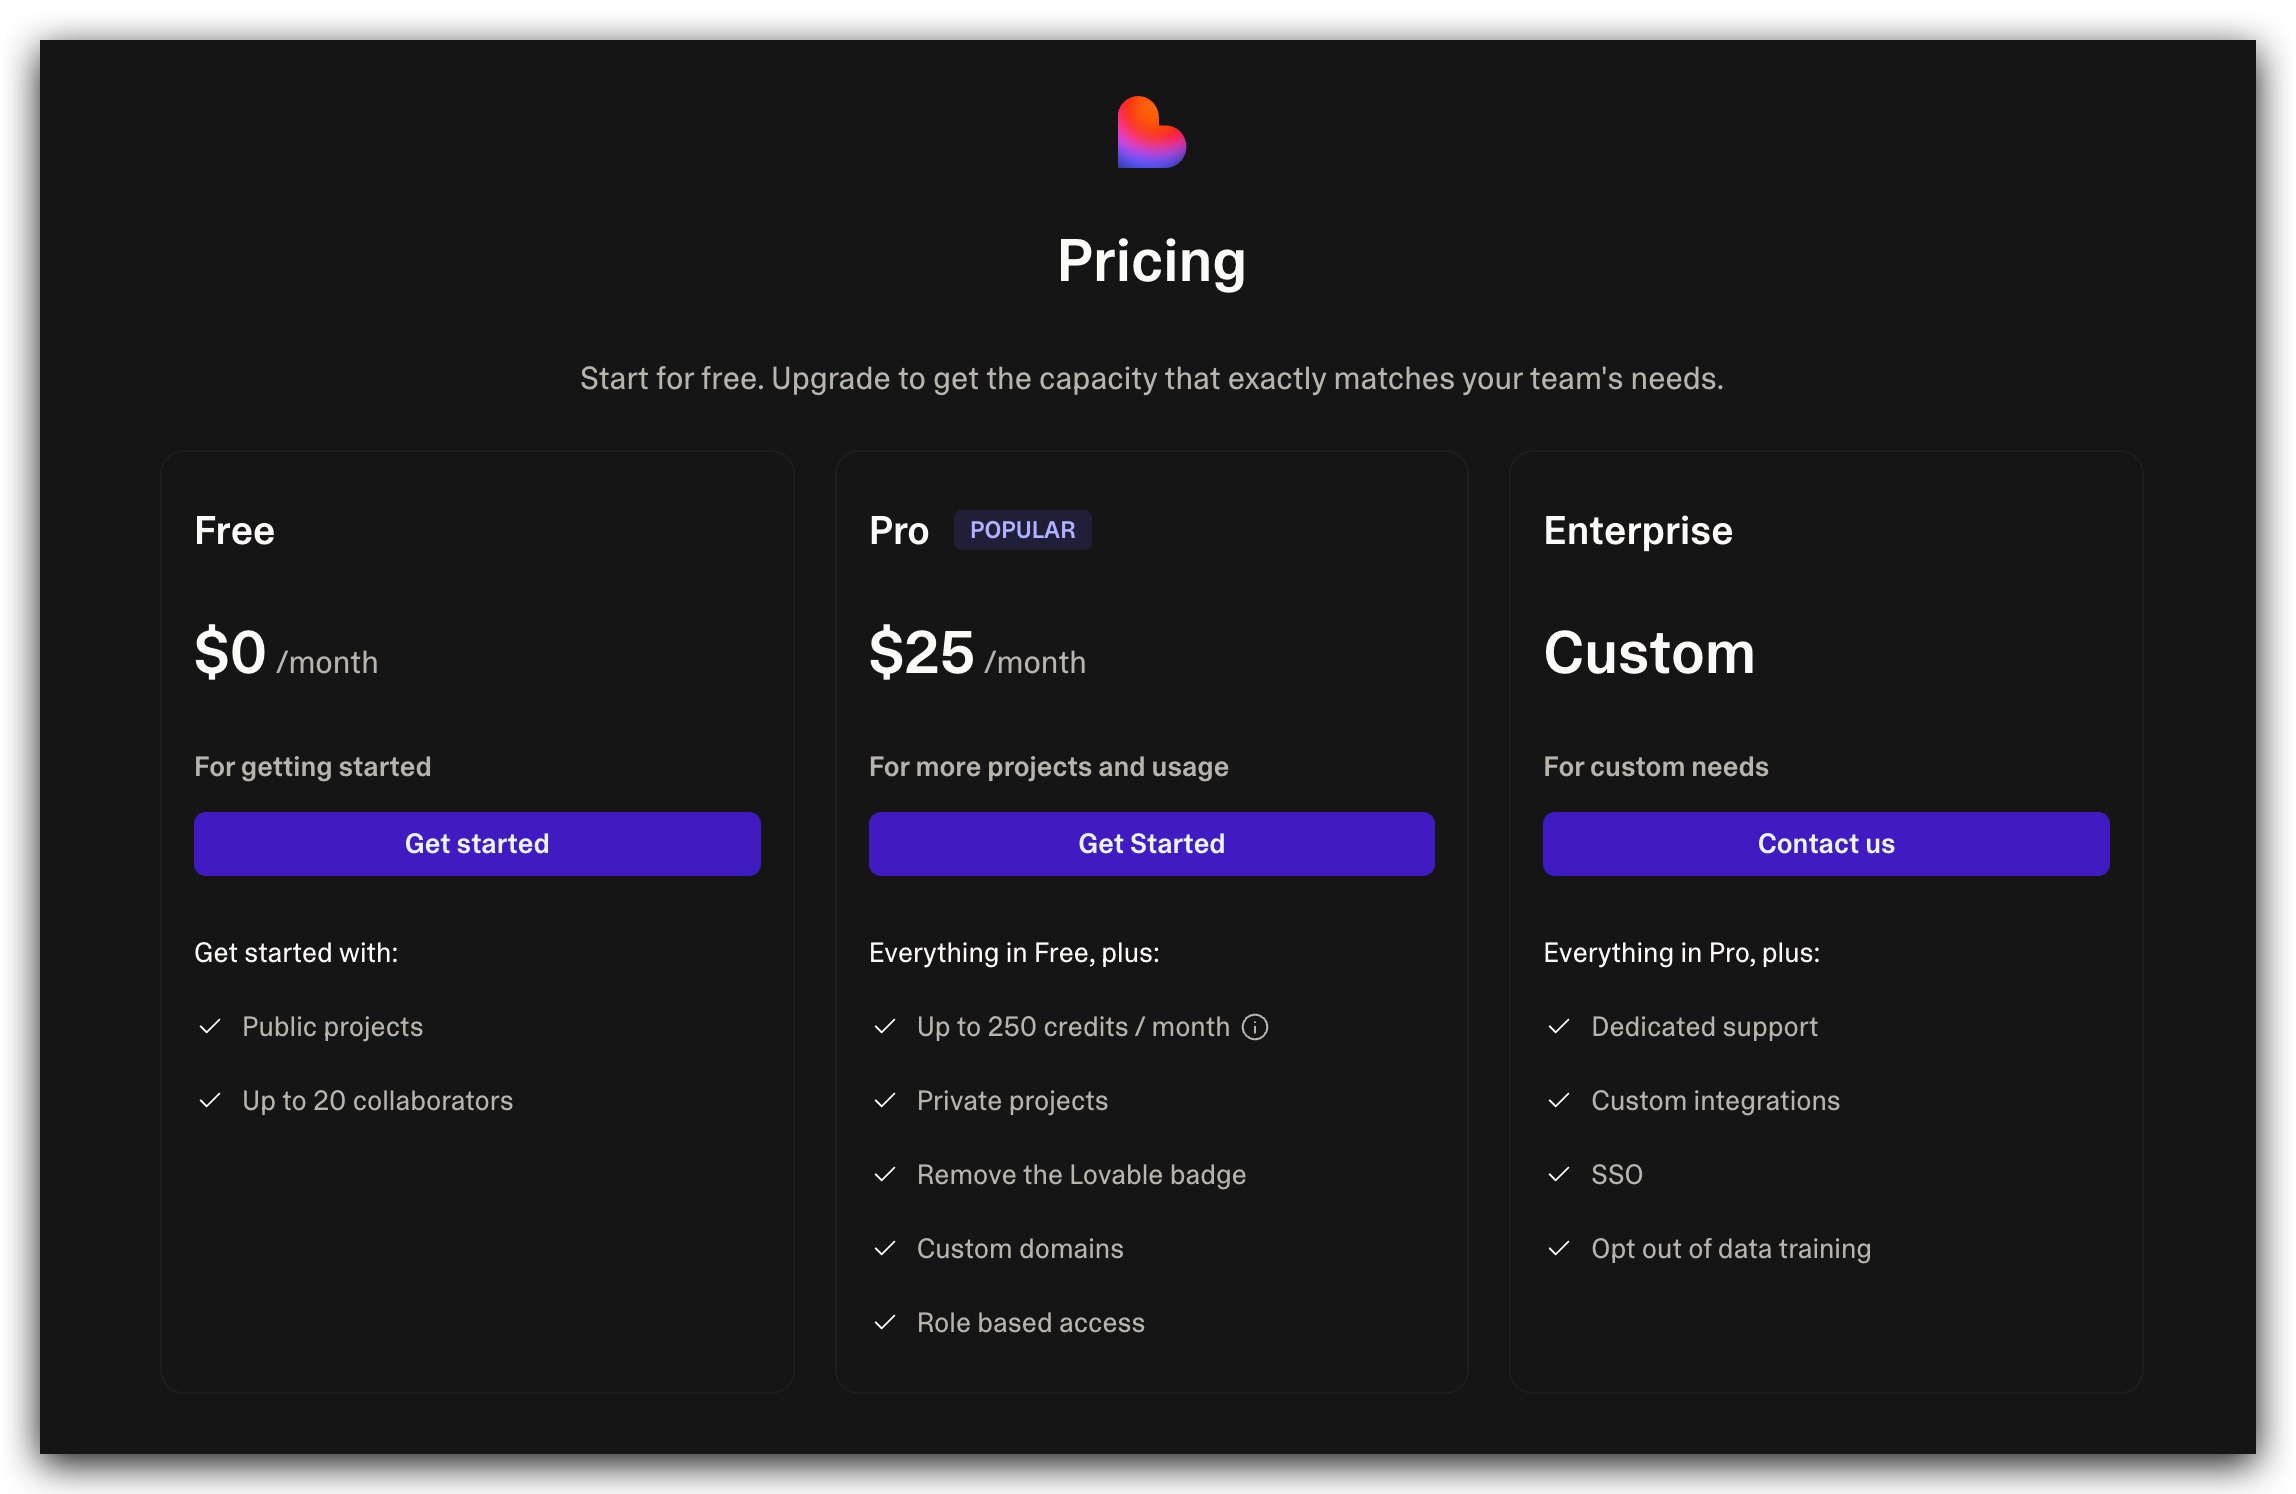Viewport: 2296px width, 1494px height.
Task: Click checkmark beside Role based access
Action: click(885, 1323)
